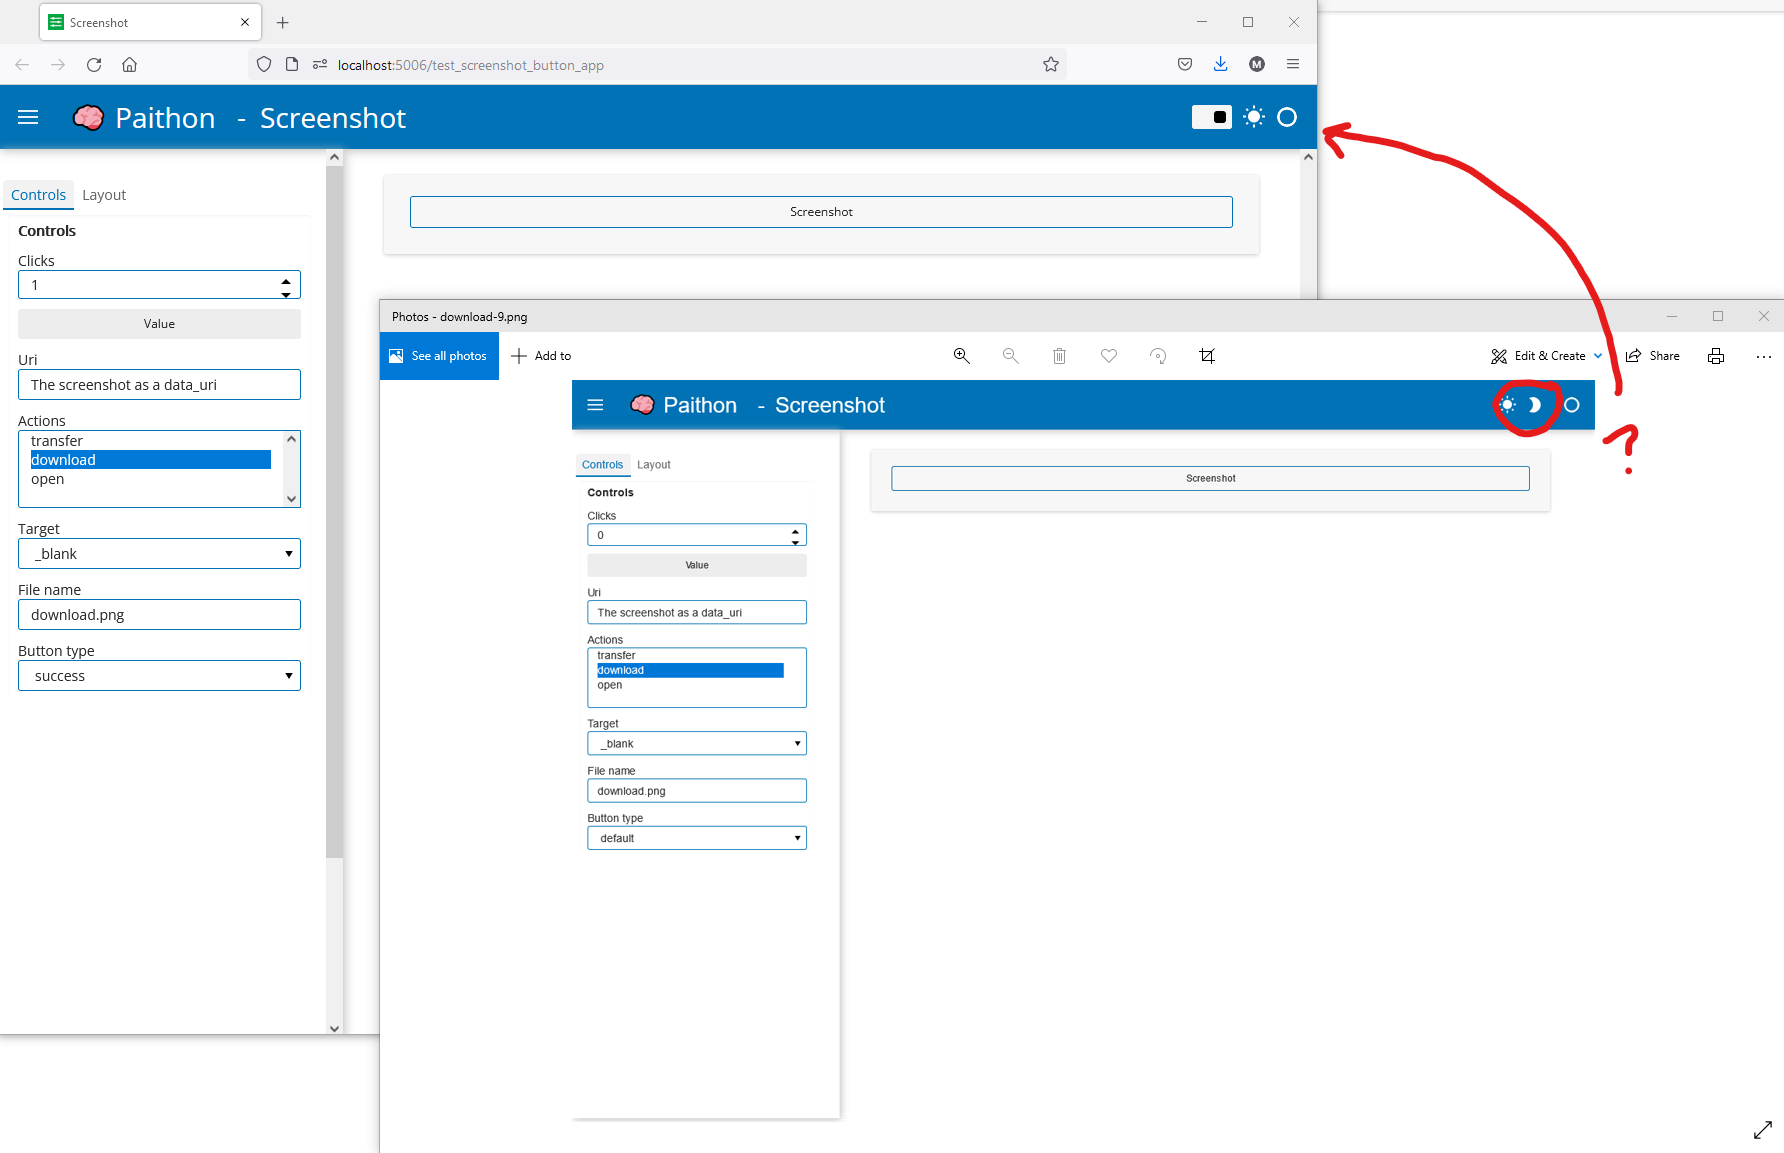Viewport: 1784px width, 1153px height.
Task: Zoom in on the photo
Action: pyautogui.click(x=961, y=356)
